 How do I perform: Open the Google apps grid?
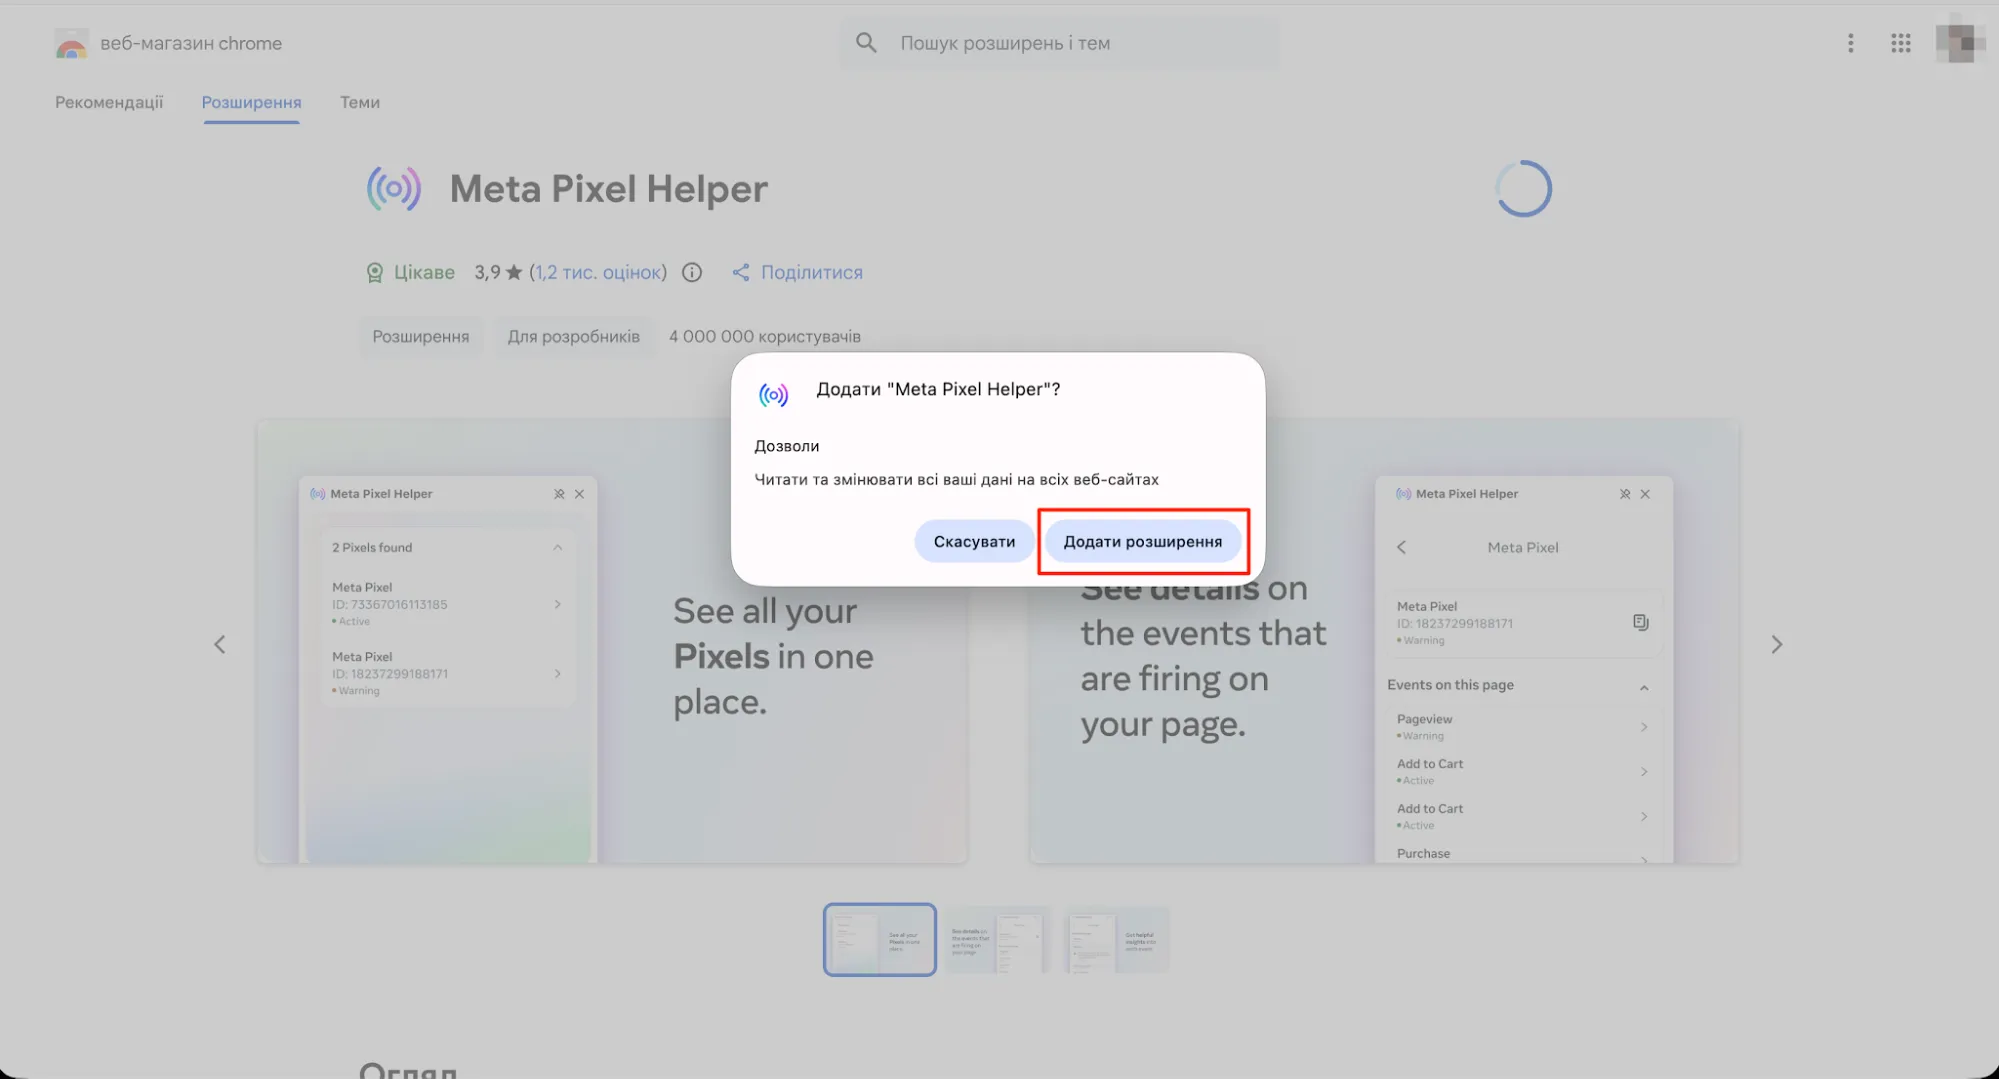(x=1900, y=43)
